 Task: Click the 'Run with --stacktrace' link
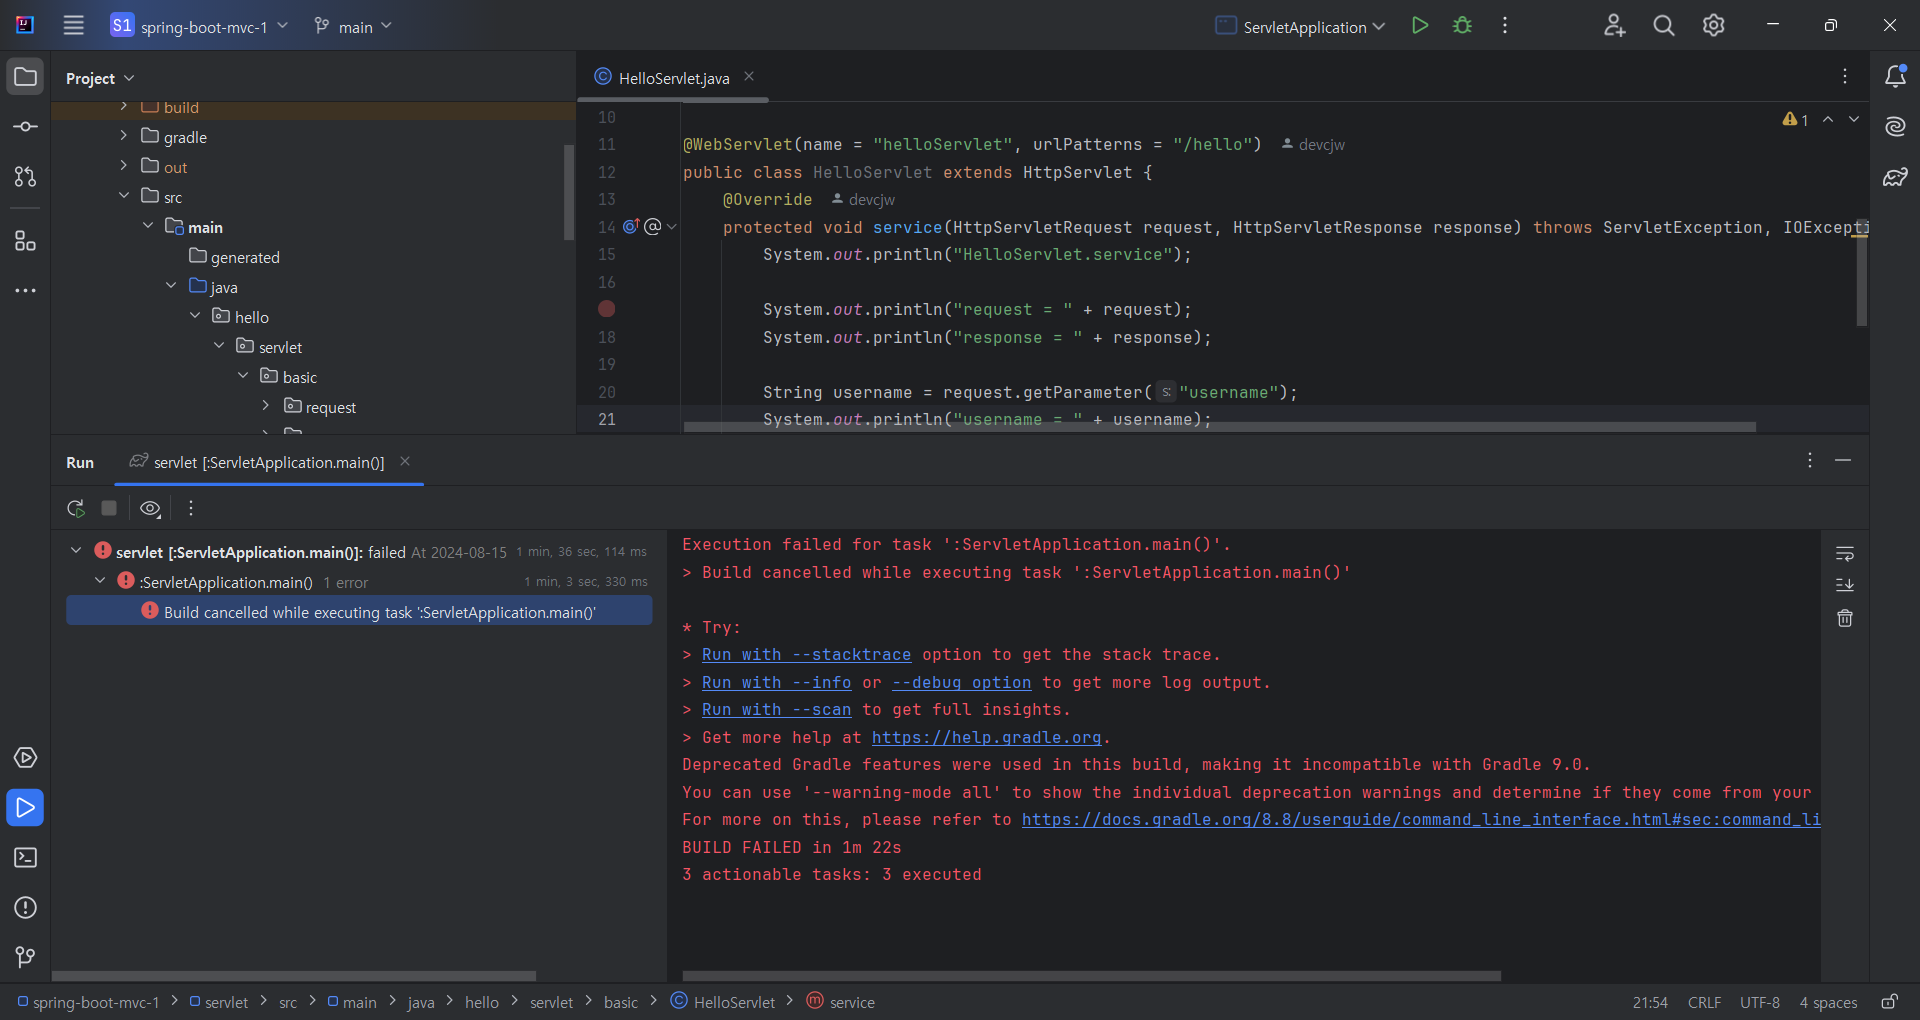tap(806, 655)
